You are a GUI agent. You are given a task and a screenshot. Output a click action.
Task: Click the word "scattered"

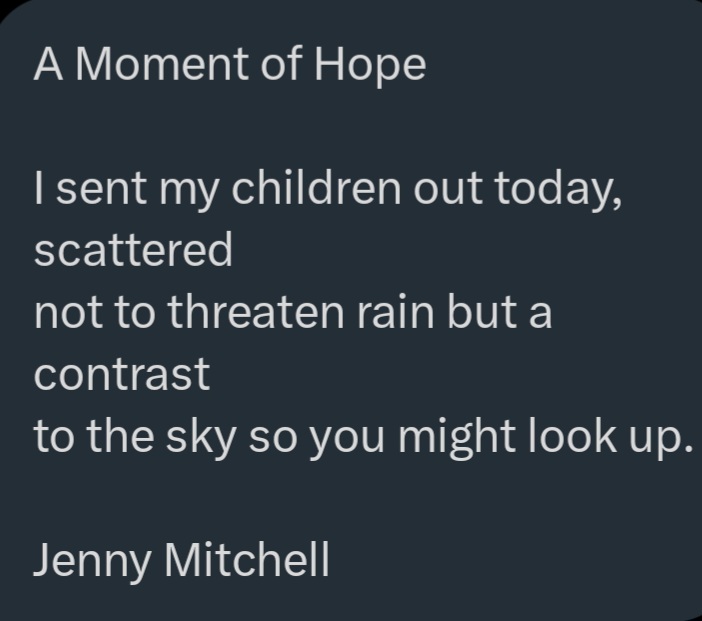133,251
